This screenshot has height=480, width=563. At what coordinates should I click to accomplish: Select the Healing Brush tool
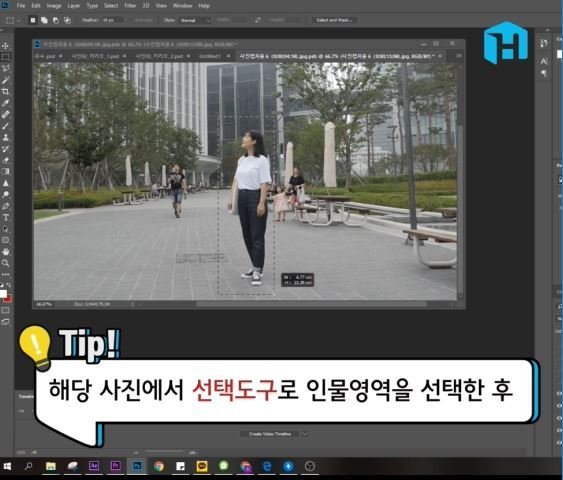(x=5, y=114)
